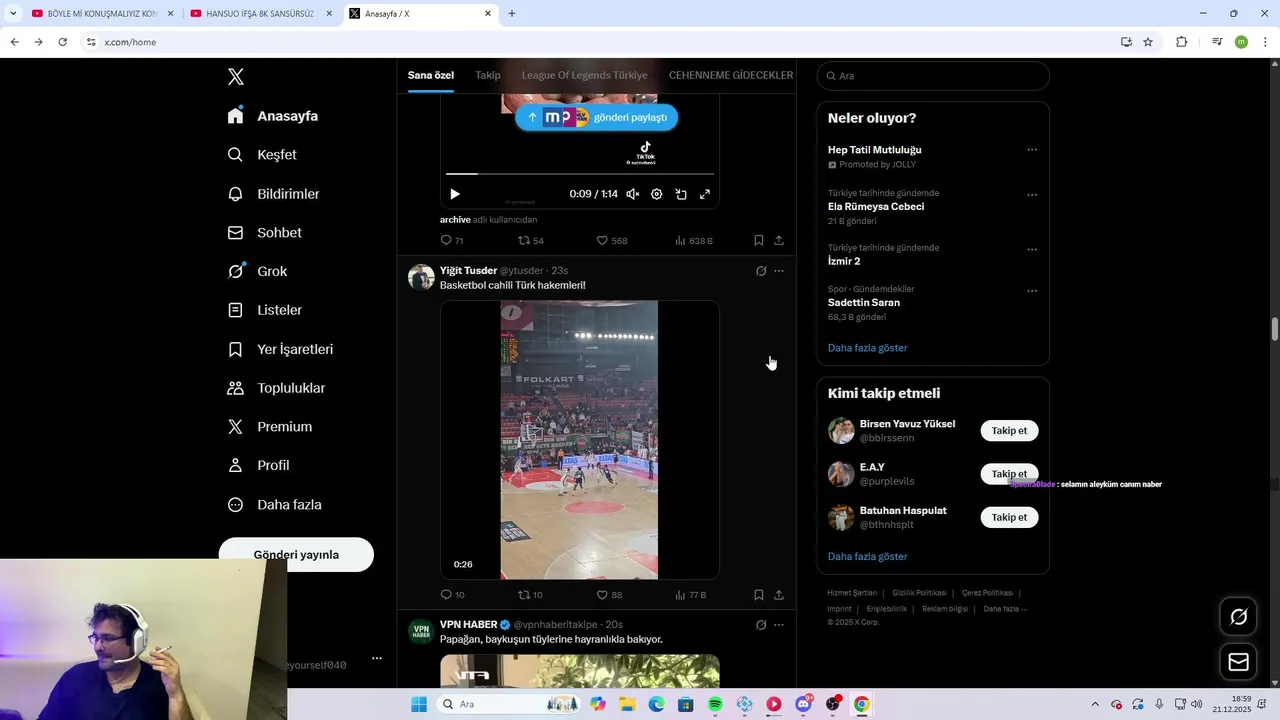Play the basketball video thumbnail
Screen dimensions: 1280x720
click(x=580, y=440)
